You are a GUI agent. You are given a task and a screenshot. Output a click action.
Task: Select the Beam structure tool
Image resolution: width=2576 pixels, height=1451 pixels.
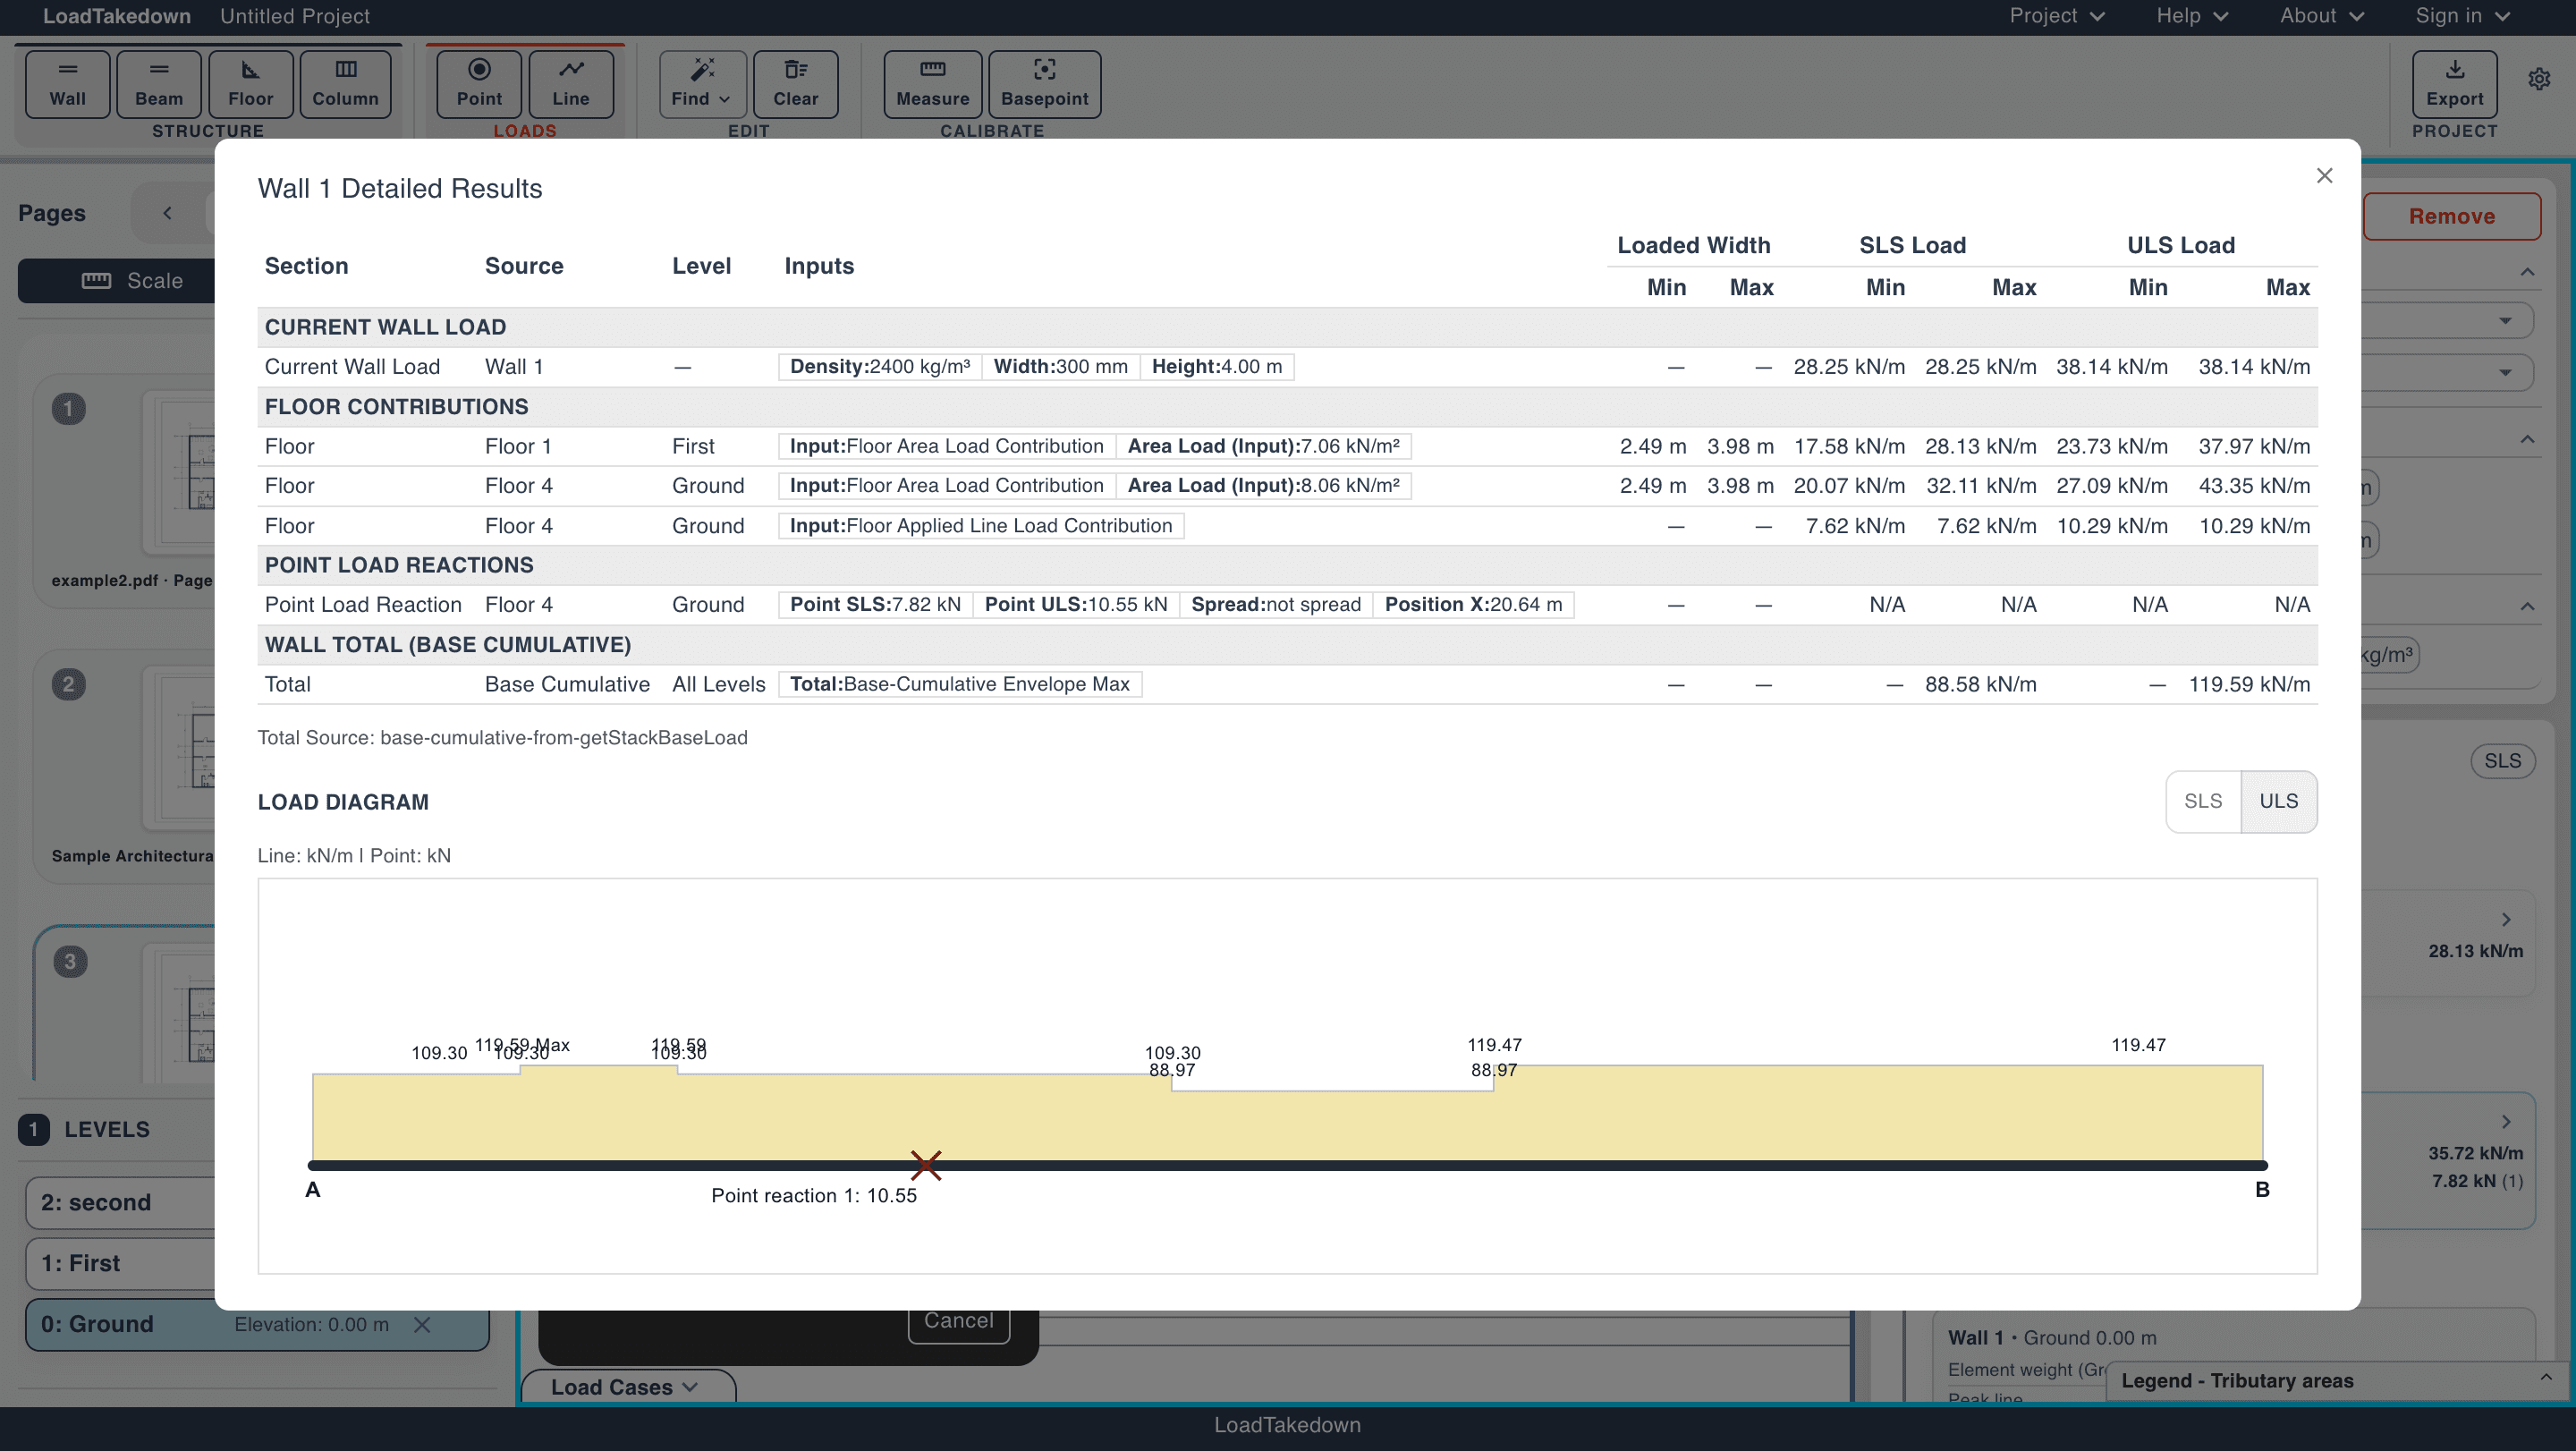(x=159, y=84)
